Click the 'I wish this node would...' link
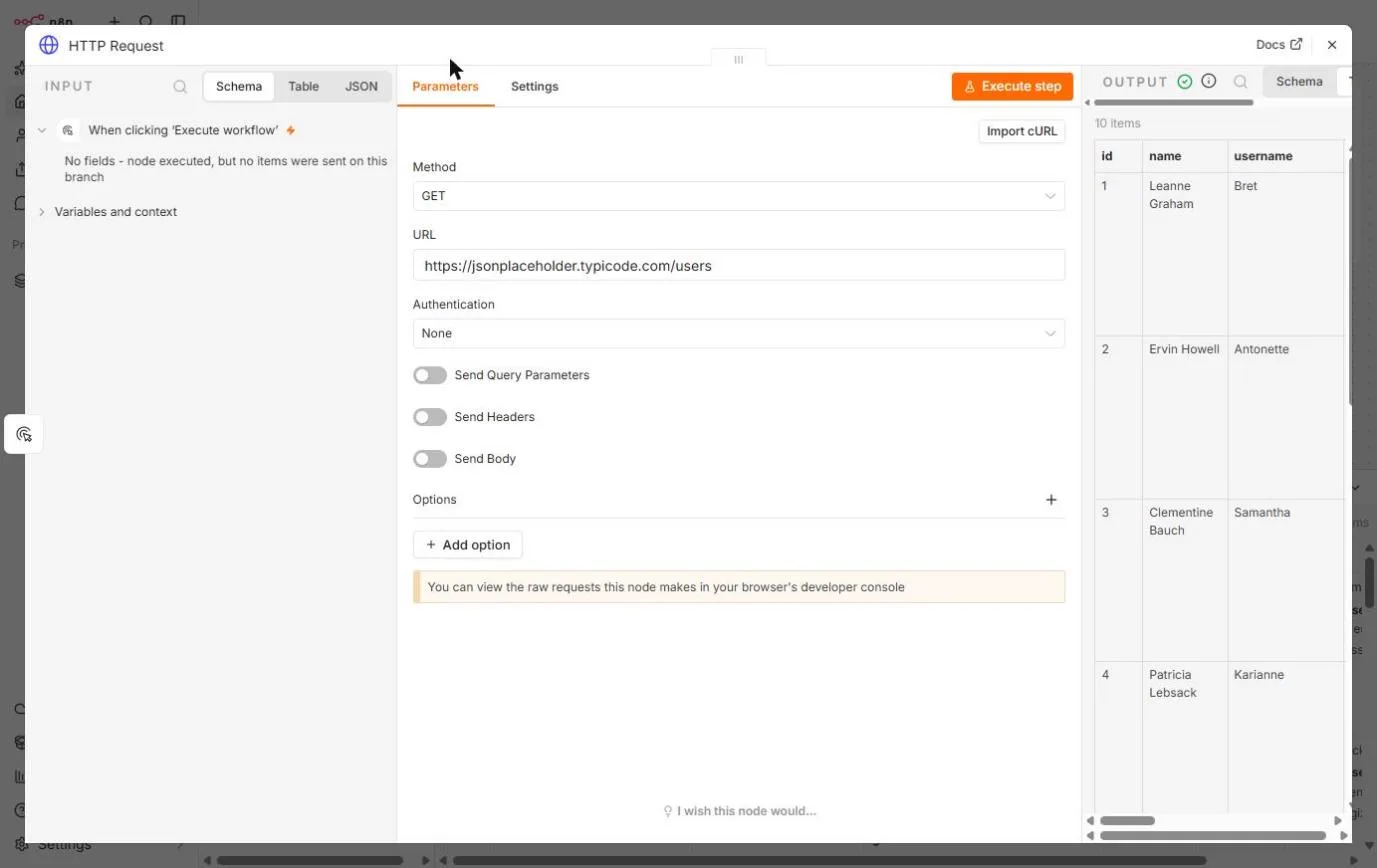1377x868 pixels. (x=739, y=811)
